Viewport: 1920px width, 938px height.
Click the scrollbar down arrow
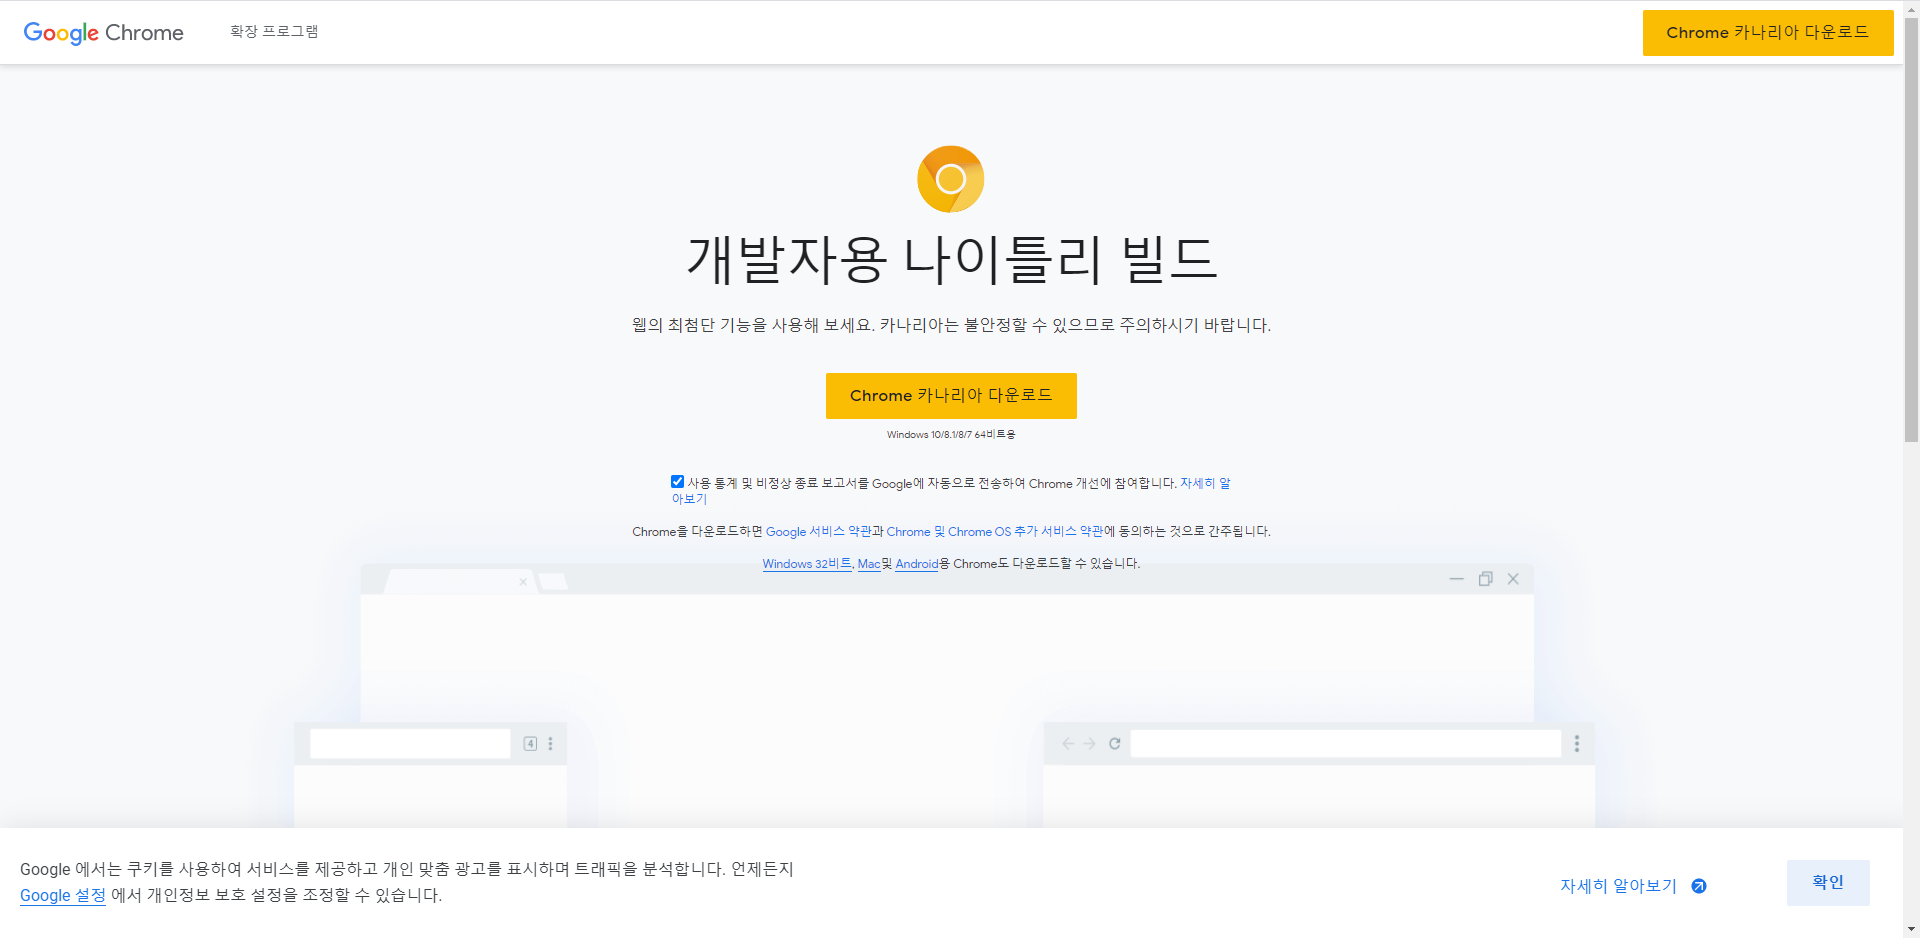1911,929
